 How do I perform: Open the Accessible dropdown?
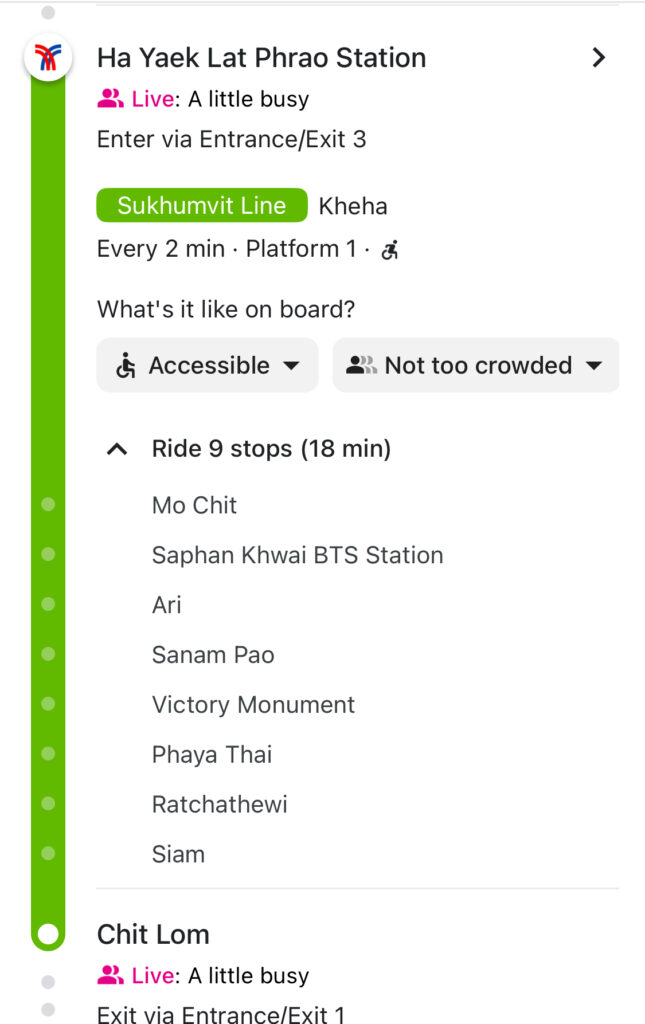(207, 365)
